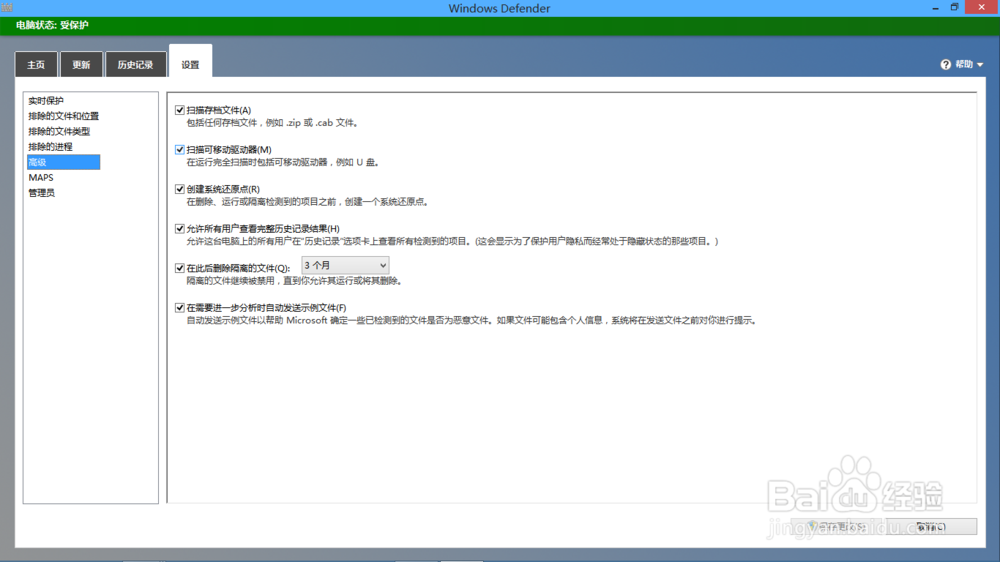Screen dimensions: 1000x562
Task: Uncheck 在需要进一步分析时自动发送示例文件(F)
Action: click(x=180, y=308)
